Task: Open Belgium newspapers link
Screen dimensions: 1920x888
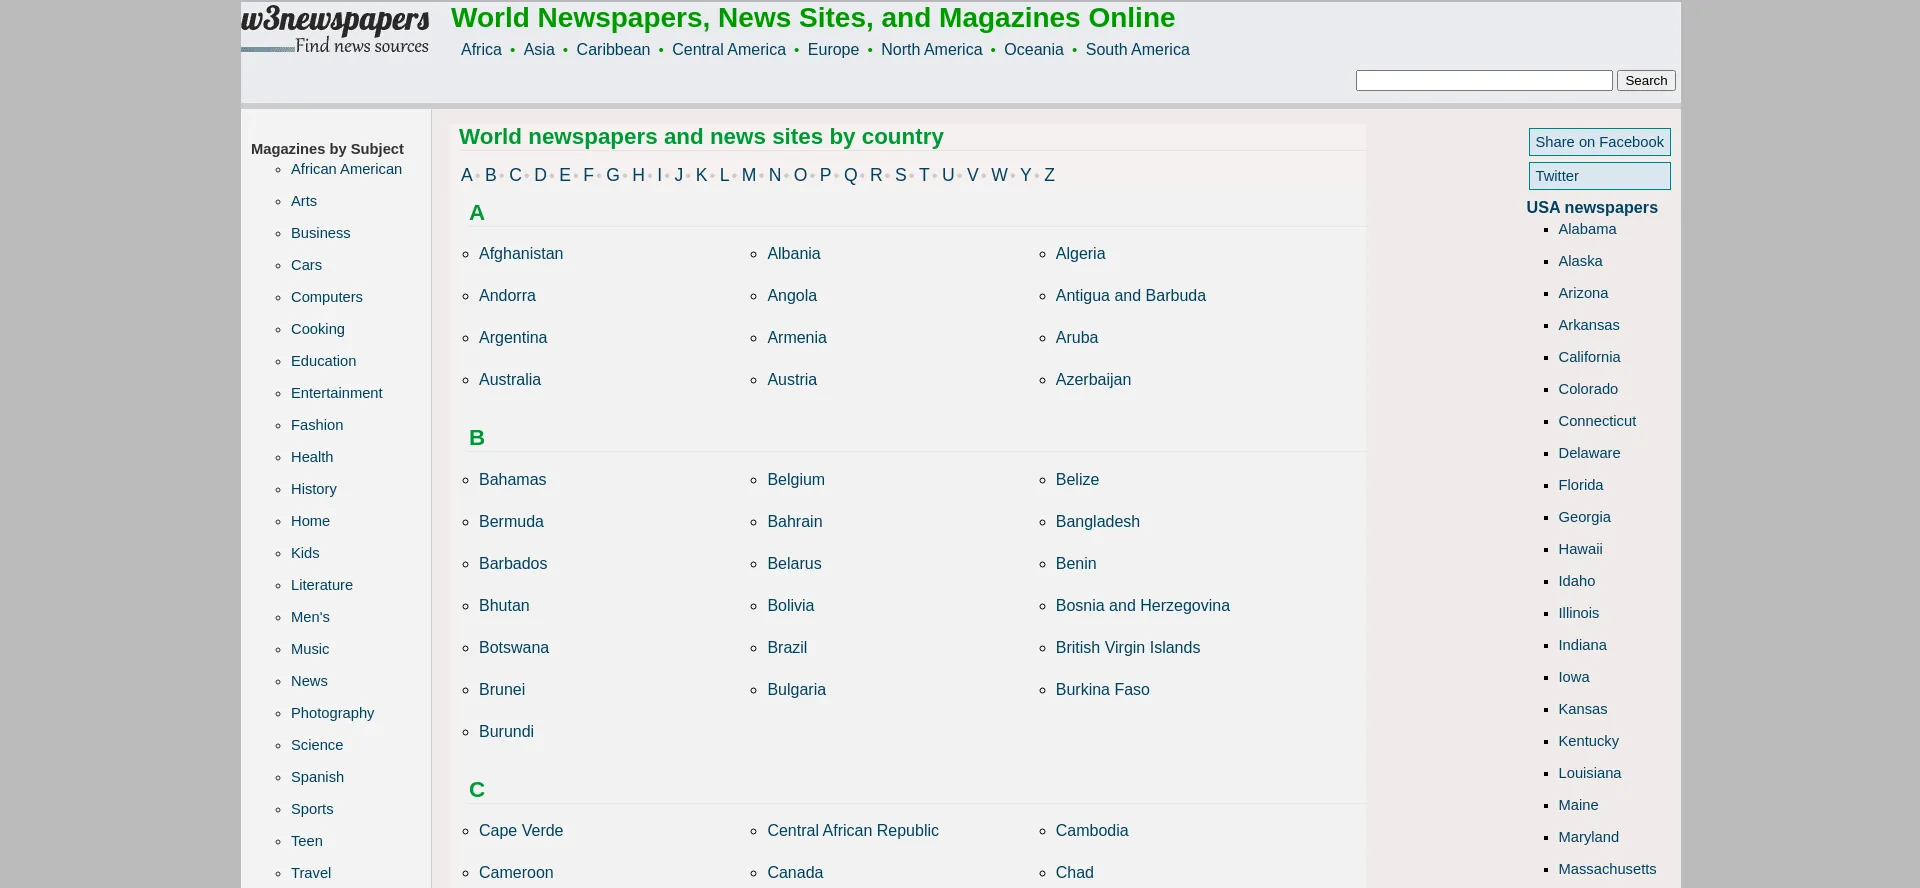Action: click(796, 480)
